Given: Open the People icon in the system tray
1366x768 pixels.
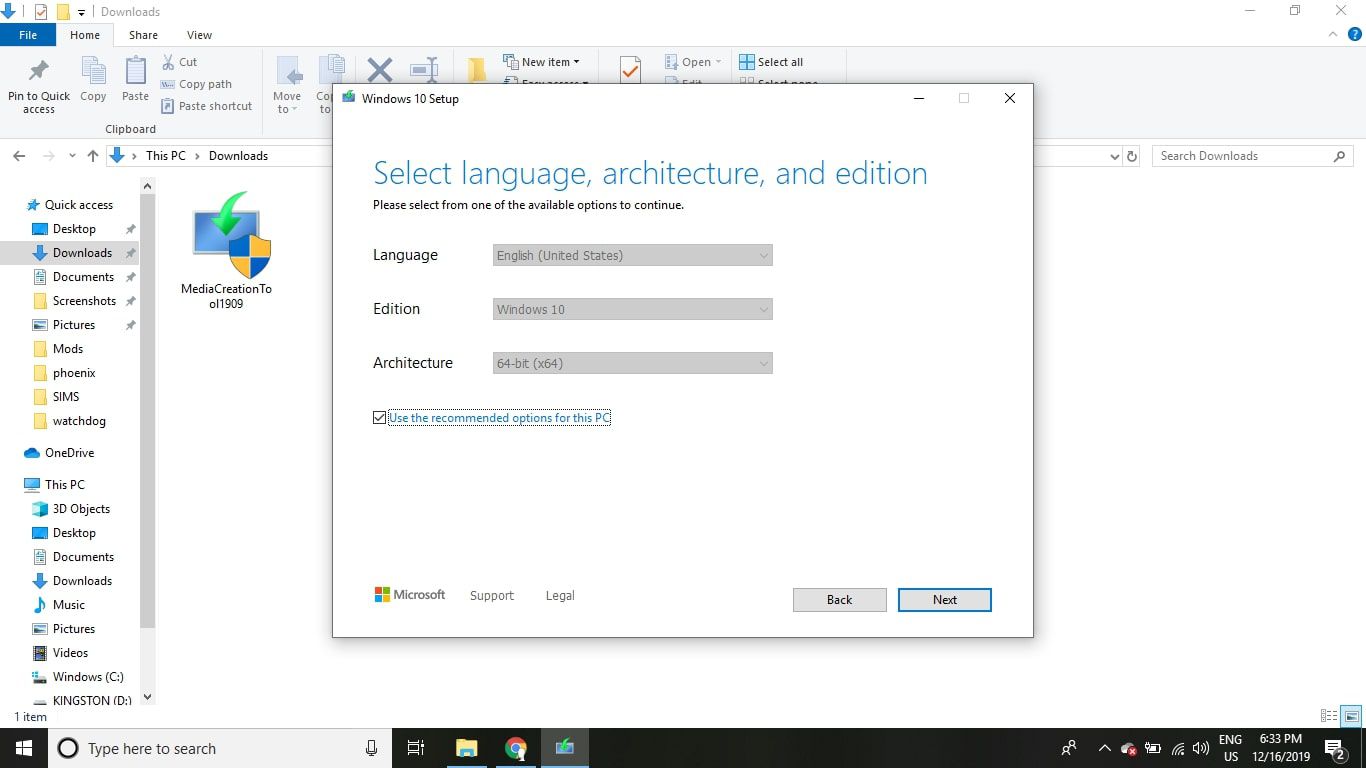Looking at the screenshot, I should tap(1069, 748).
